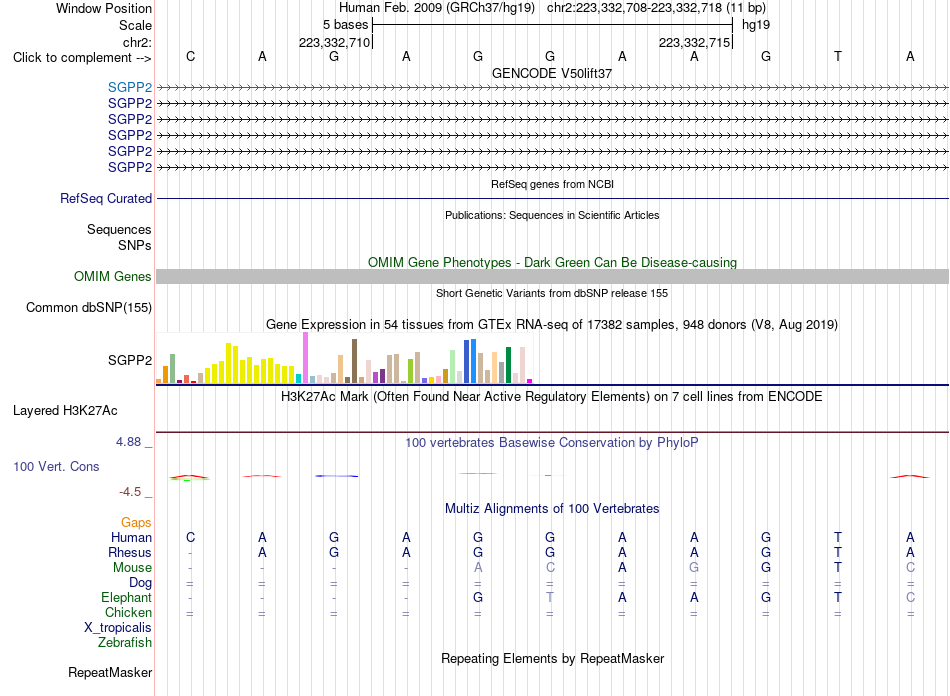Viewport: 950px width, 696px height.
Task: Click the hg19 label beside the scale bar
Action: tap(756, 25)
